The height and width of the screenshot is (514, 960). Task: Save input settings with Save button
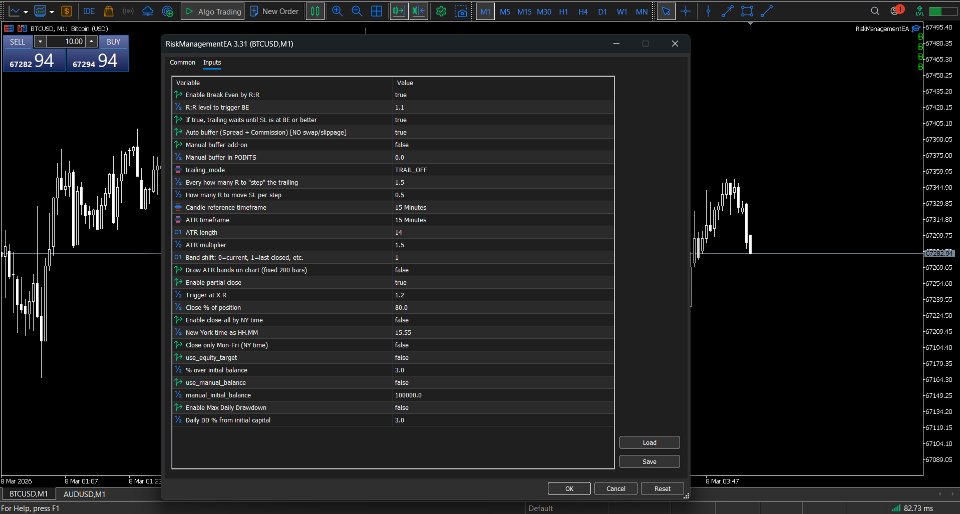[649, 461]
